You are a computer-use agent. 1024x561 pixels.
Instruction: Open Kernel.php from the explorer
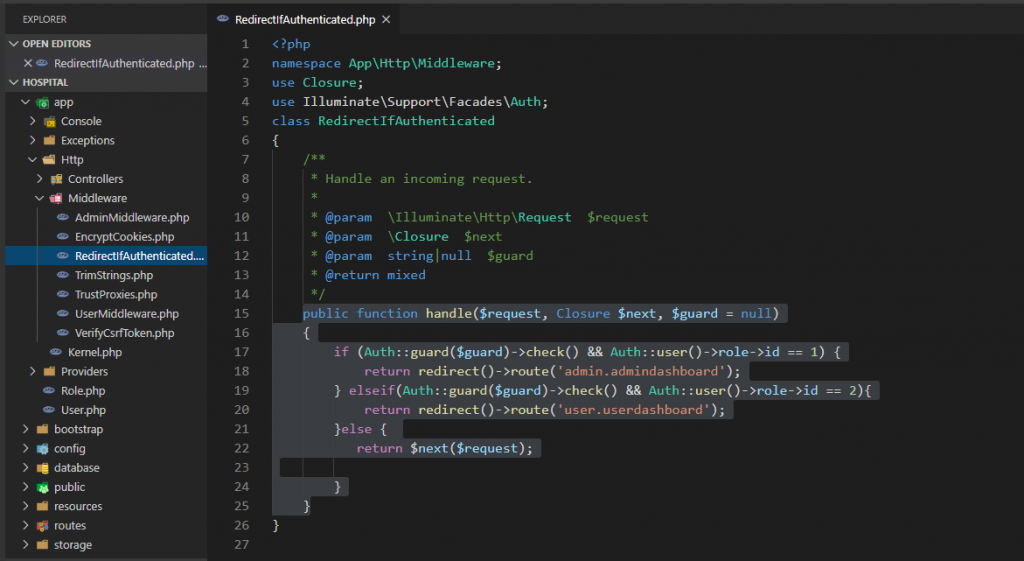tap(94, 352)
